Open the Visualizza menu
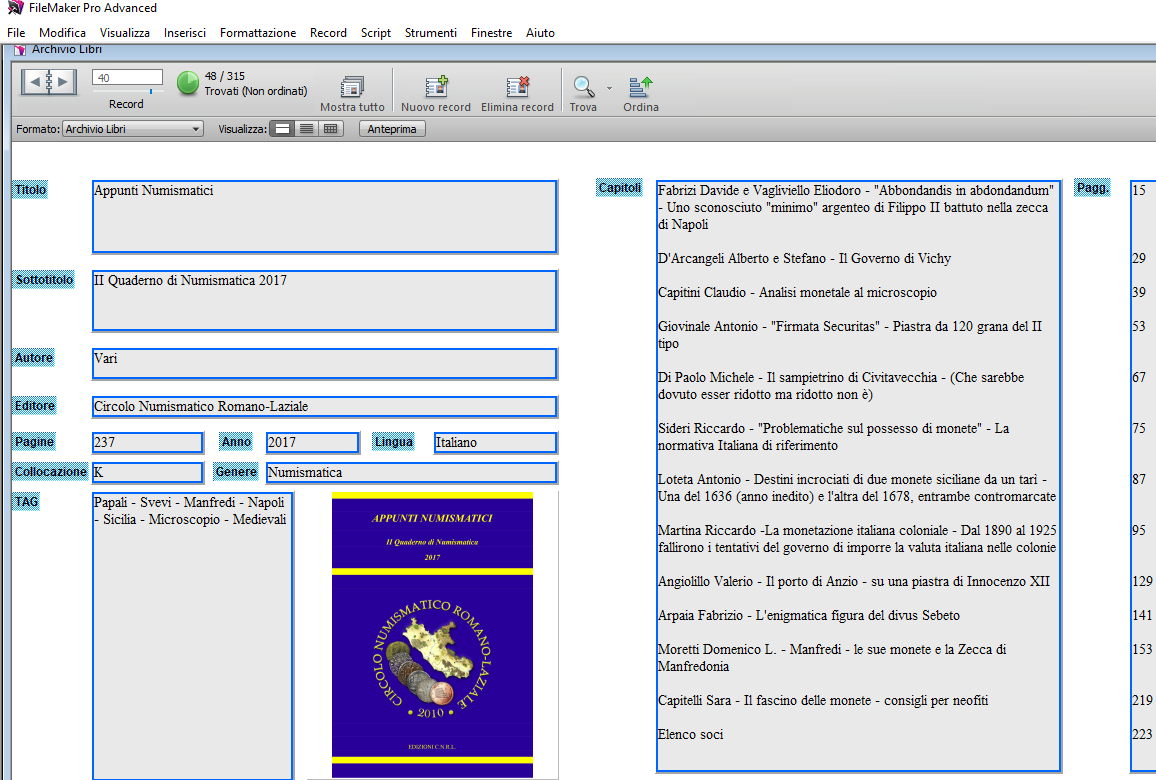 125,32
